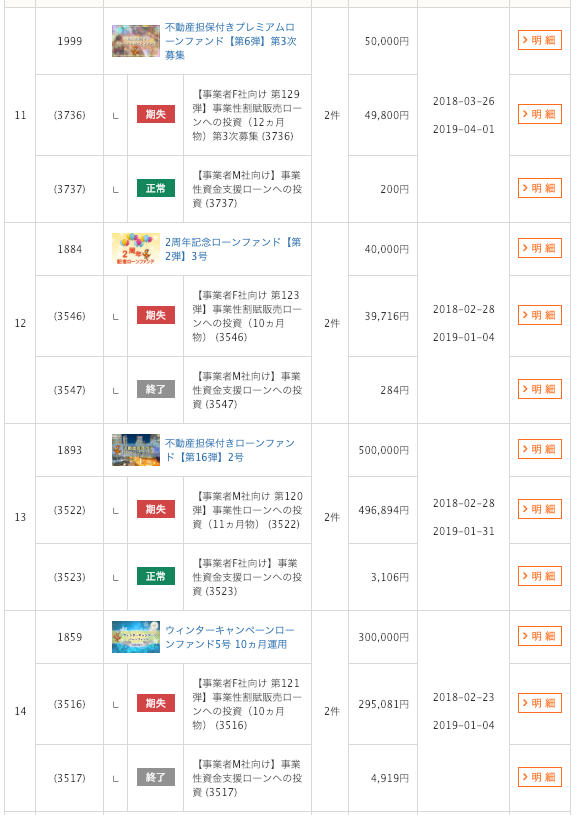Open 明細 button for loan 3516
This screenshot has width=578, height=815.
point(540,703)
